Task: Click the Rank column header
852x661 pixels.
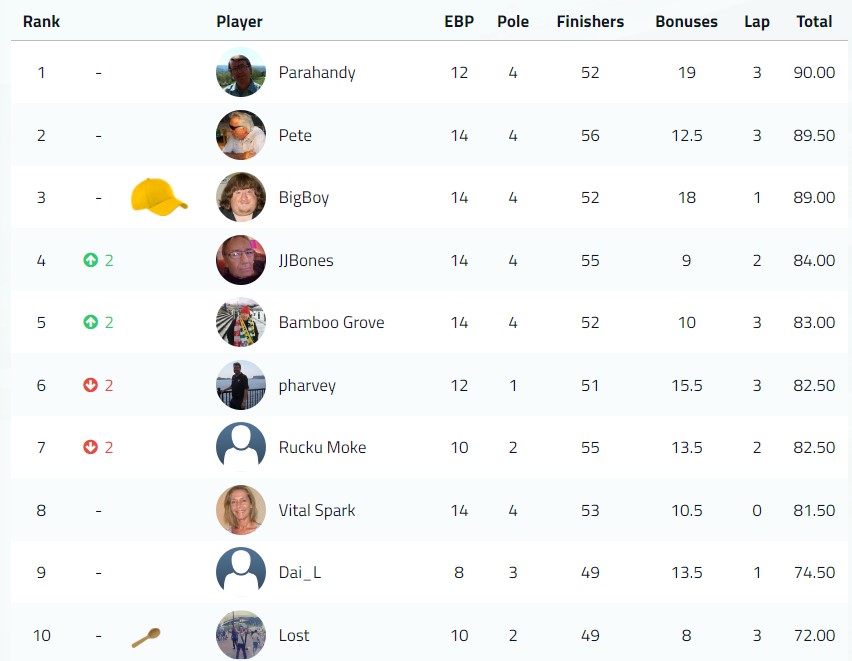Action: (41, 22)
